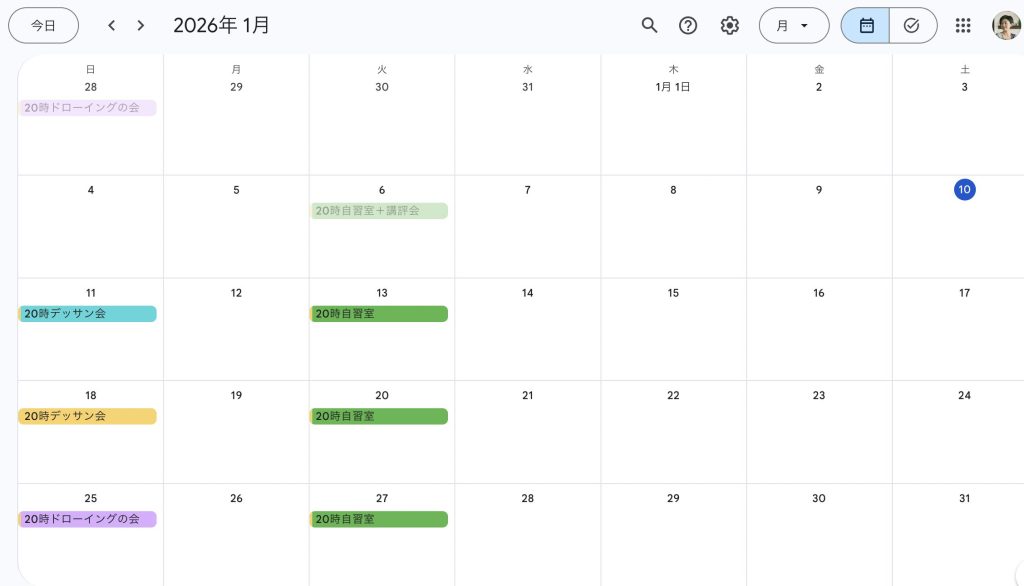Open the account profile picture
This screenshot has height=586, width=1024.
pyautogui.click(x=1005, y=25)
